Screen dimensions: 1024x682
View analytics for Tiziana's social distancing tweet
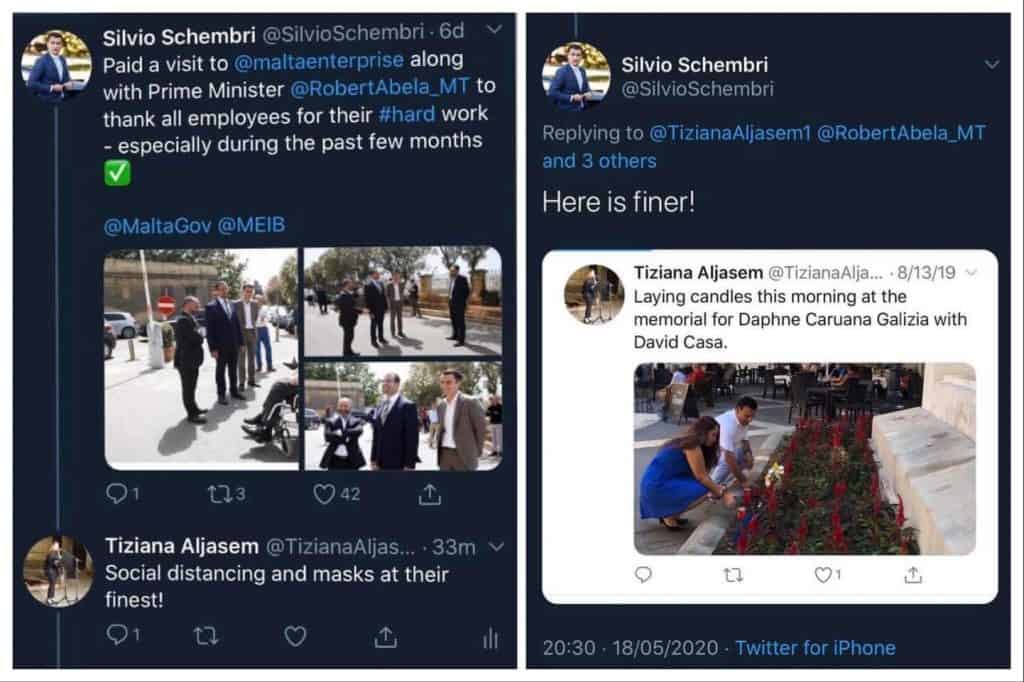click(490, 638)
